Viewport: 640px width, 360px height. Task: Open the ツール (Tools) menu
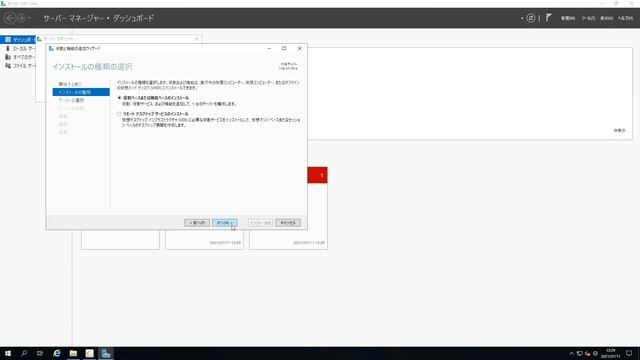[588, 18]
